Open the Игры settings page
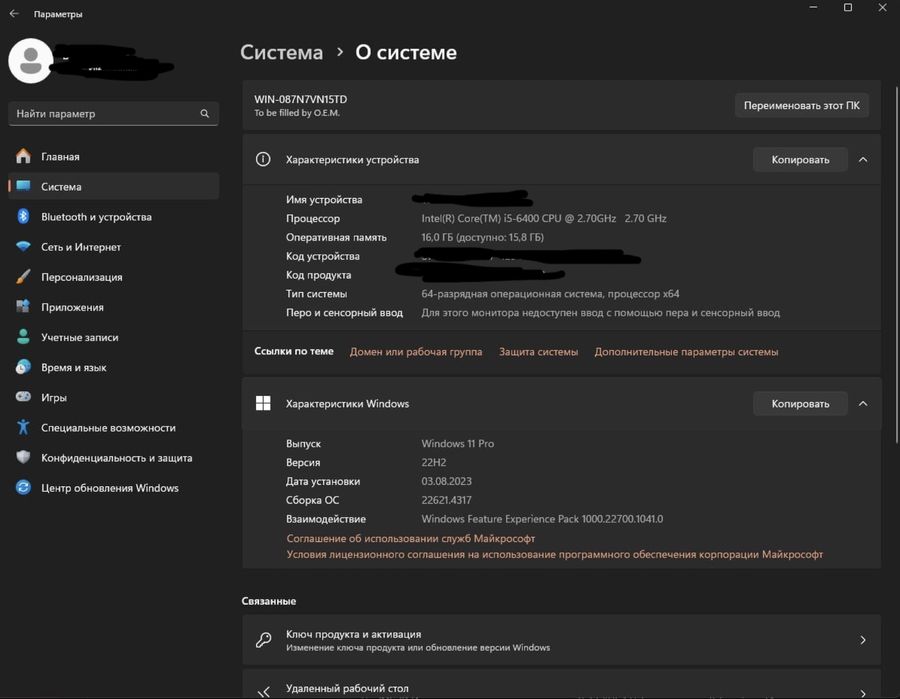Viewport: 900px width, 699px height. tap(54, 397)
